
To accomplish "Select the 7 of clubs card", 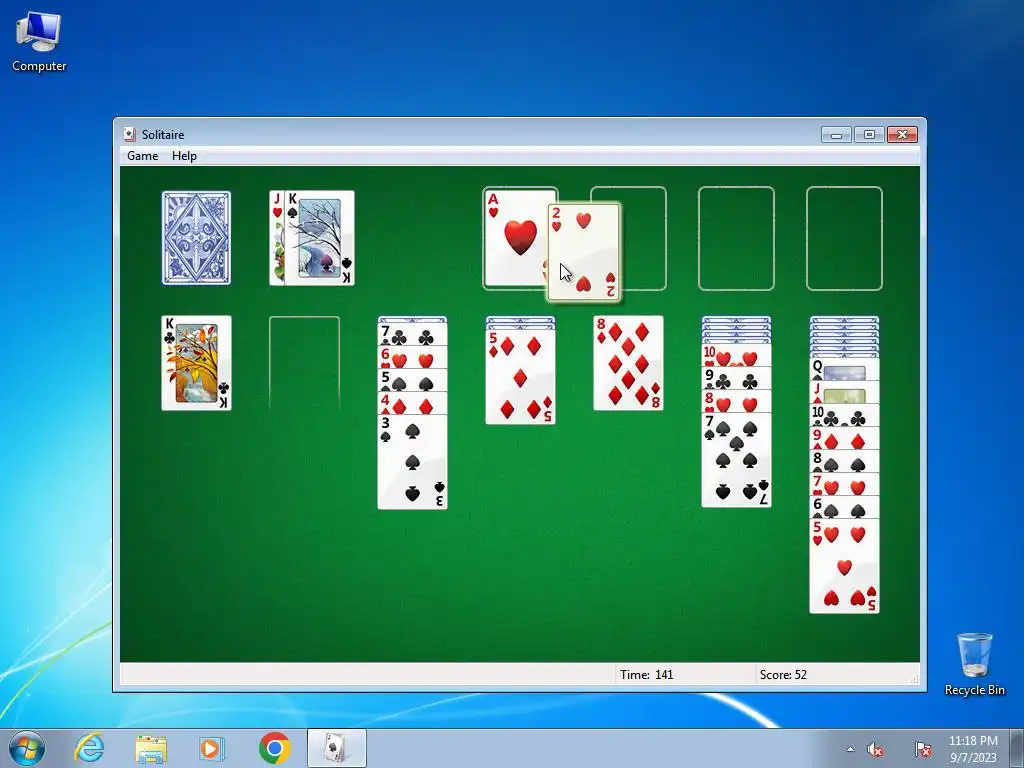I will (412, 334).
